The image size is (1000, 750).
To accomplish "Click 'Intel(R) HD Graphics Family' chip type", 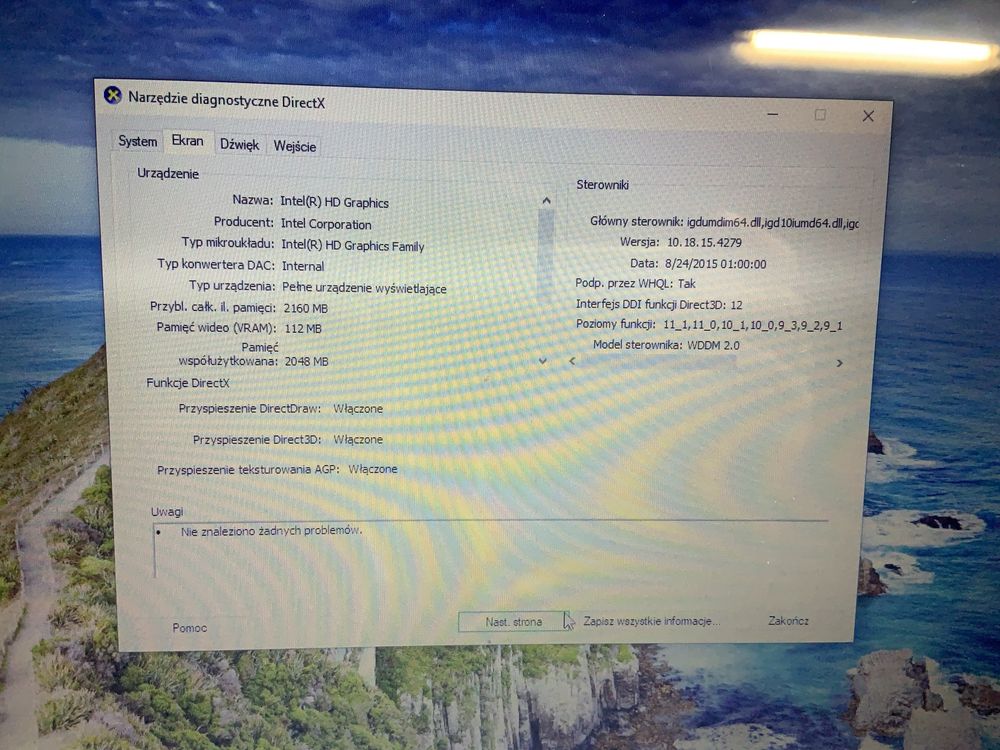I will tap(353, 246).
